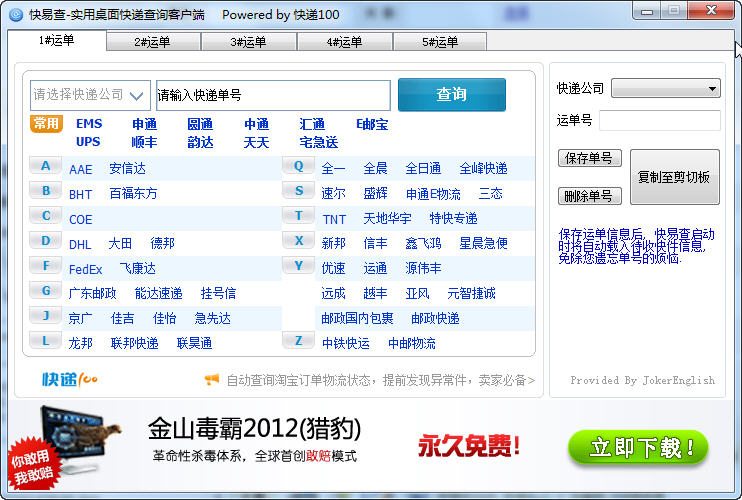Expand the 快递公司 combo box on right panel

[665, 88]
